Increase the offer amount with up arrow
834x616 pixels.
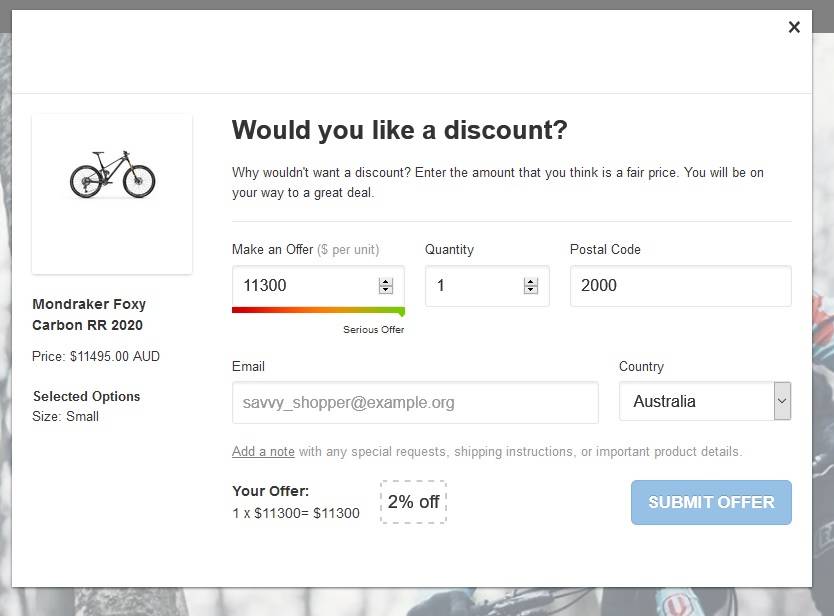tap(386, 282)
